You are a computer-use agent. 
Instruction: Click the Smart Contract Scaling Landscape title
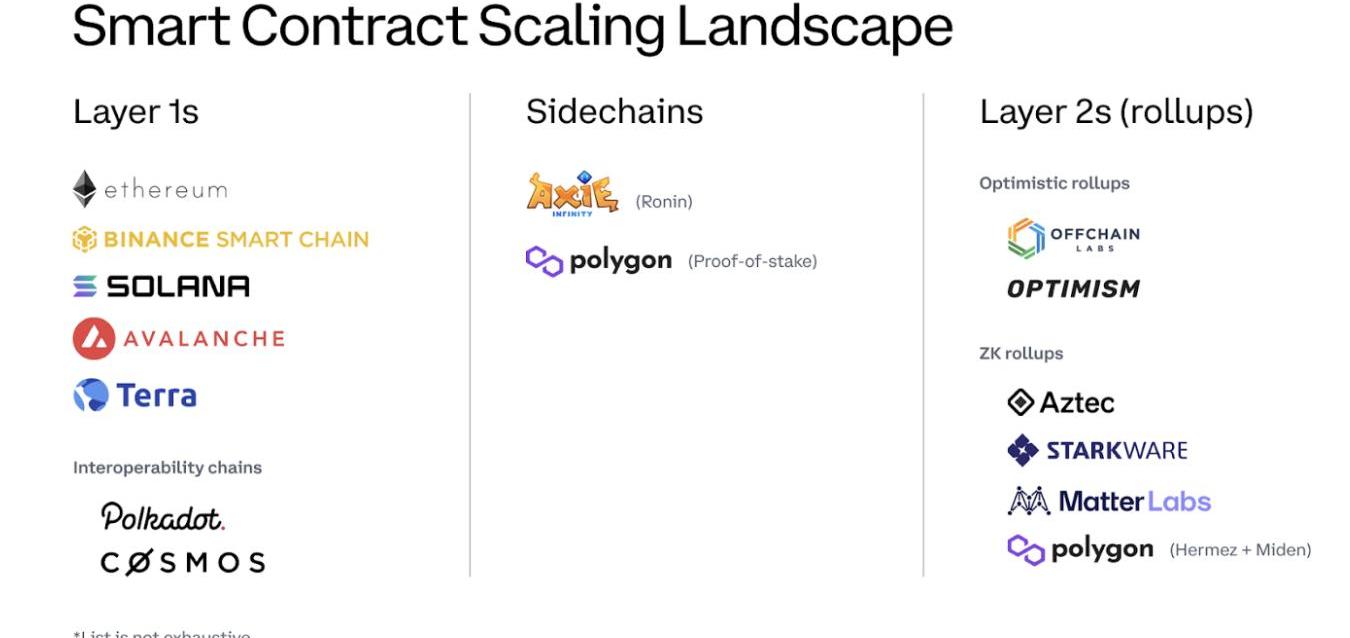(512, 28)
